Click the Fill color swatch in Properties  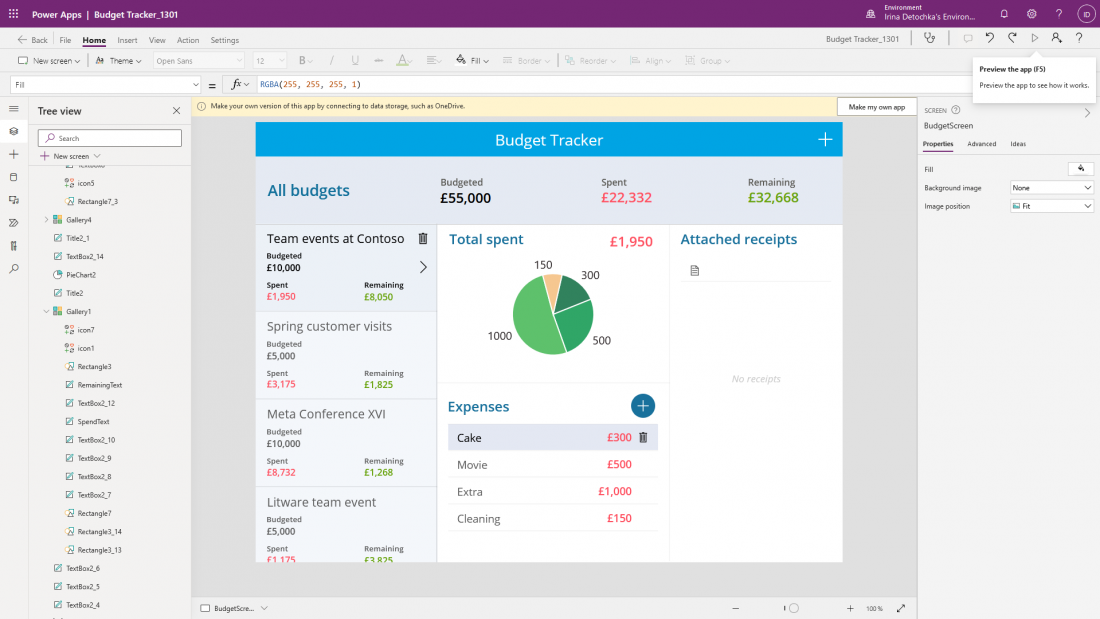1081,169
